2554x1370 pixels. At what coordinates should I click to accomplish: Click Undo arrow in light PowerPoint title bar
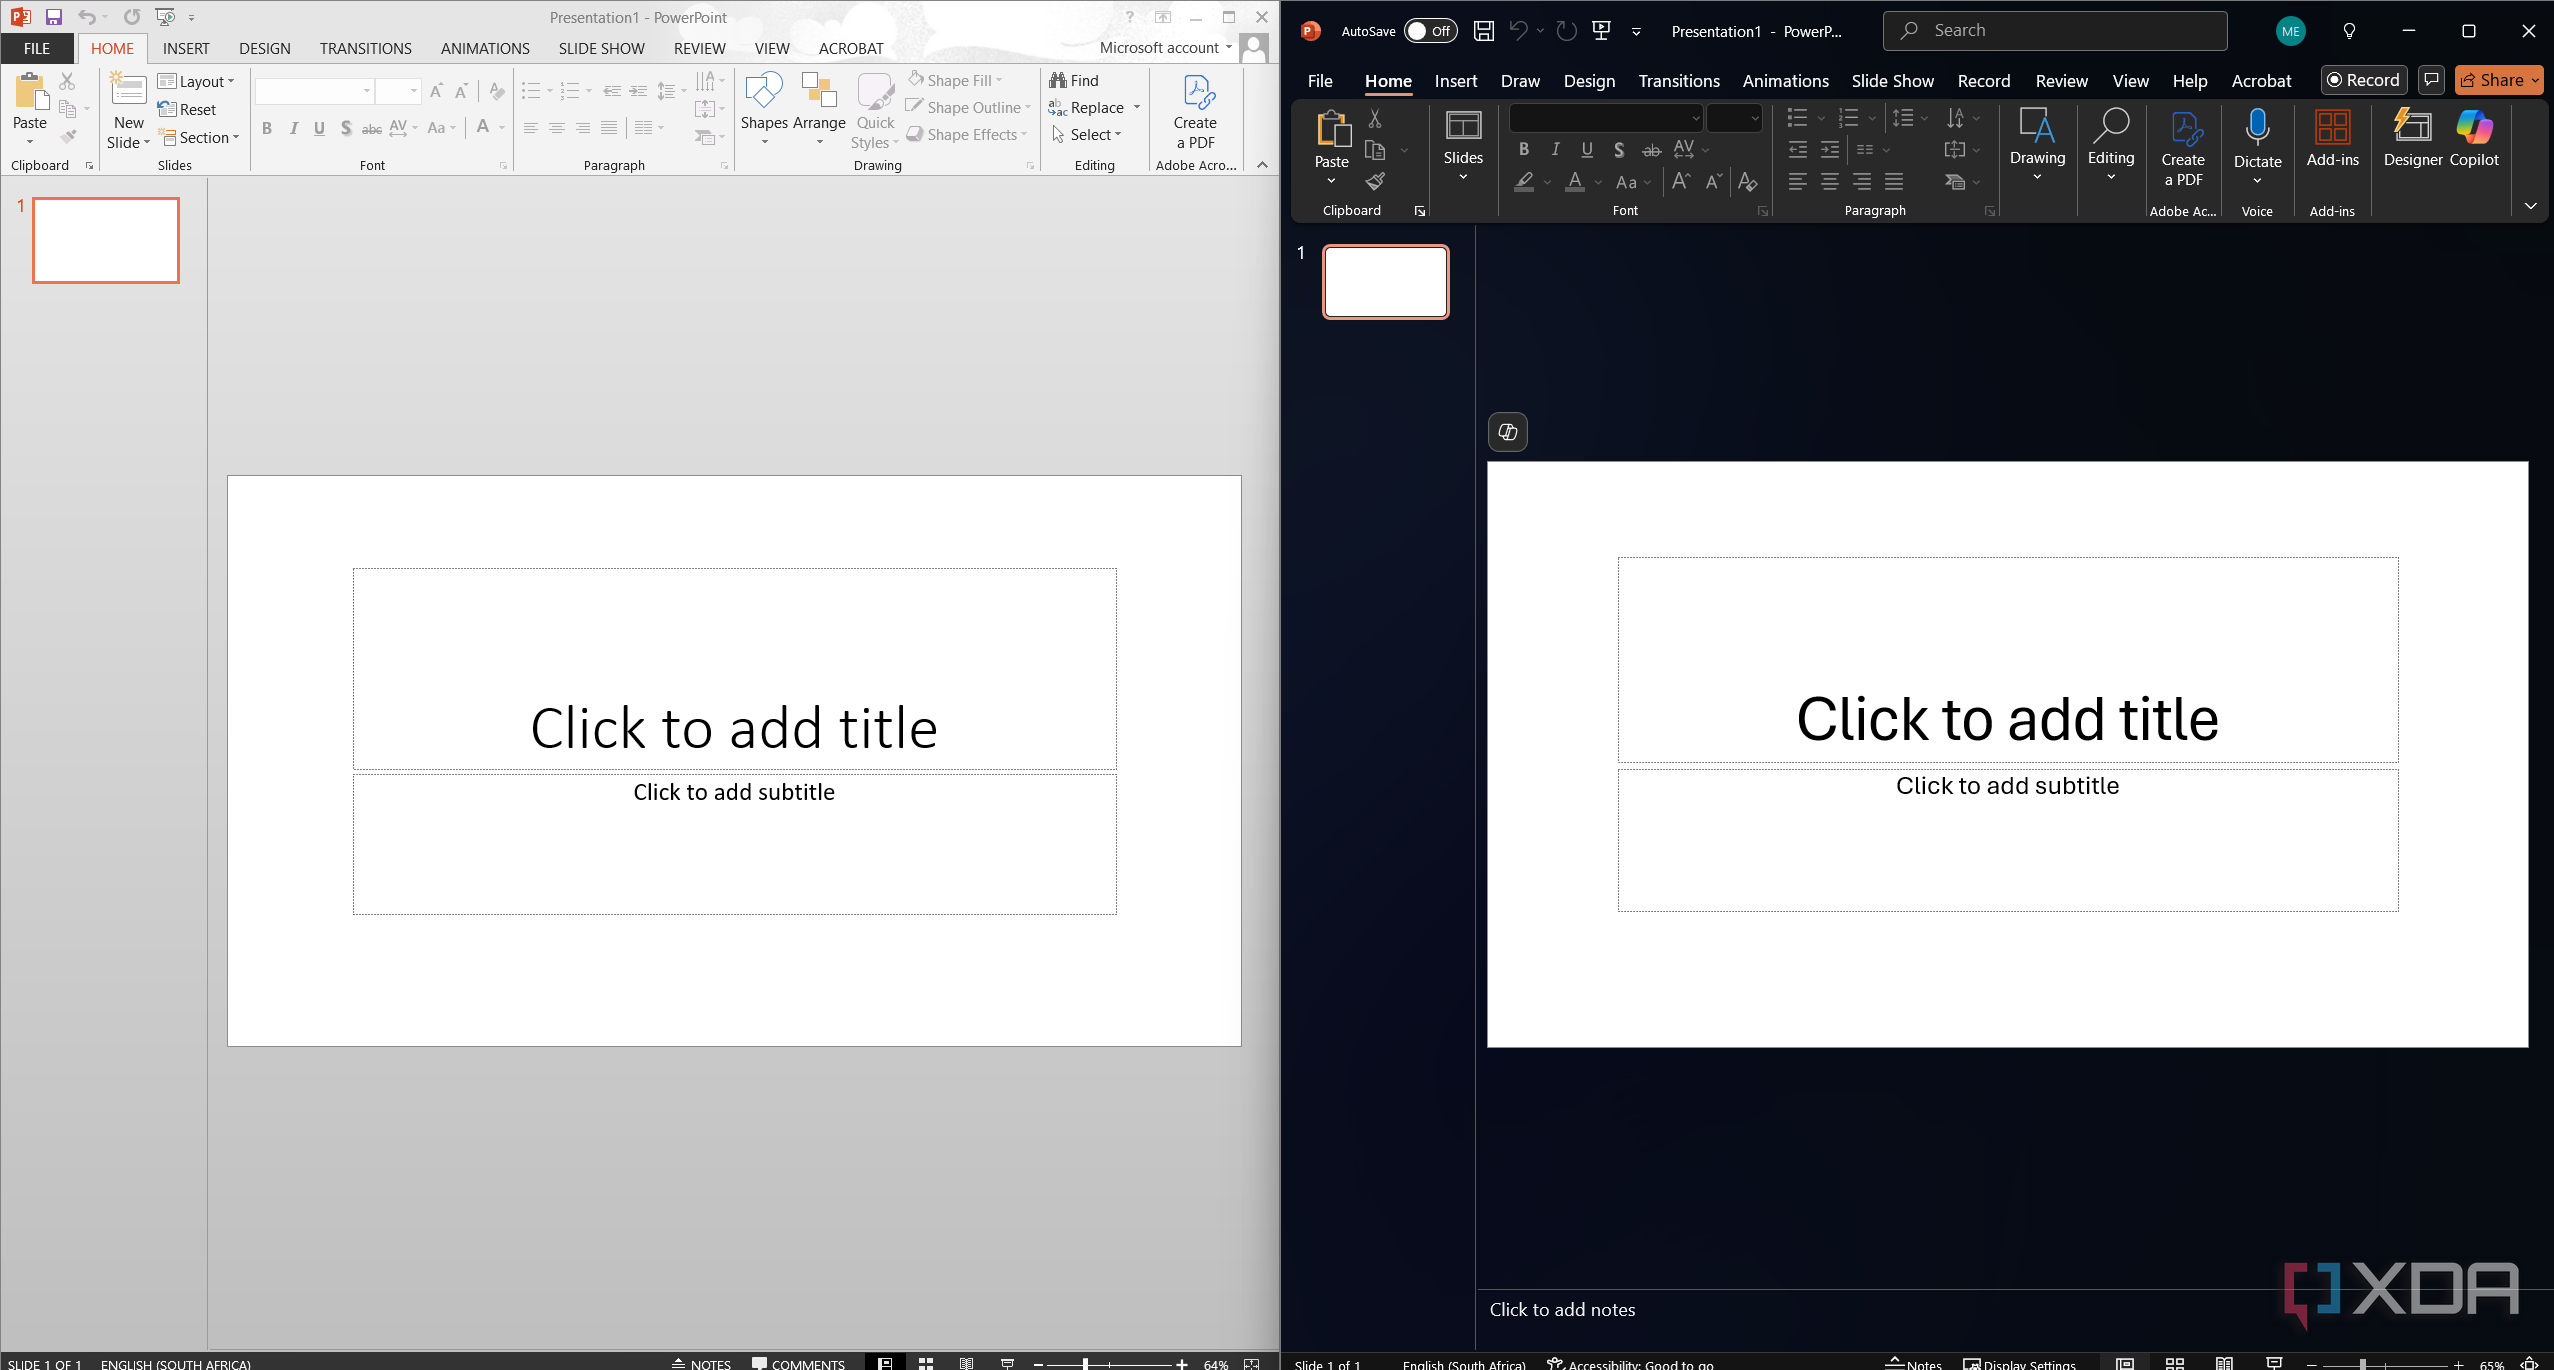click(x=87, y=17)
